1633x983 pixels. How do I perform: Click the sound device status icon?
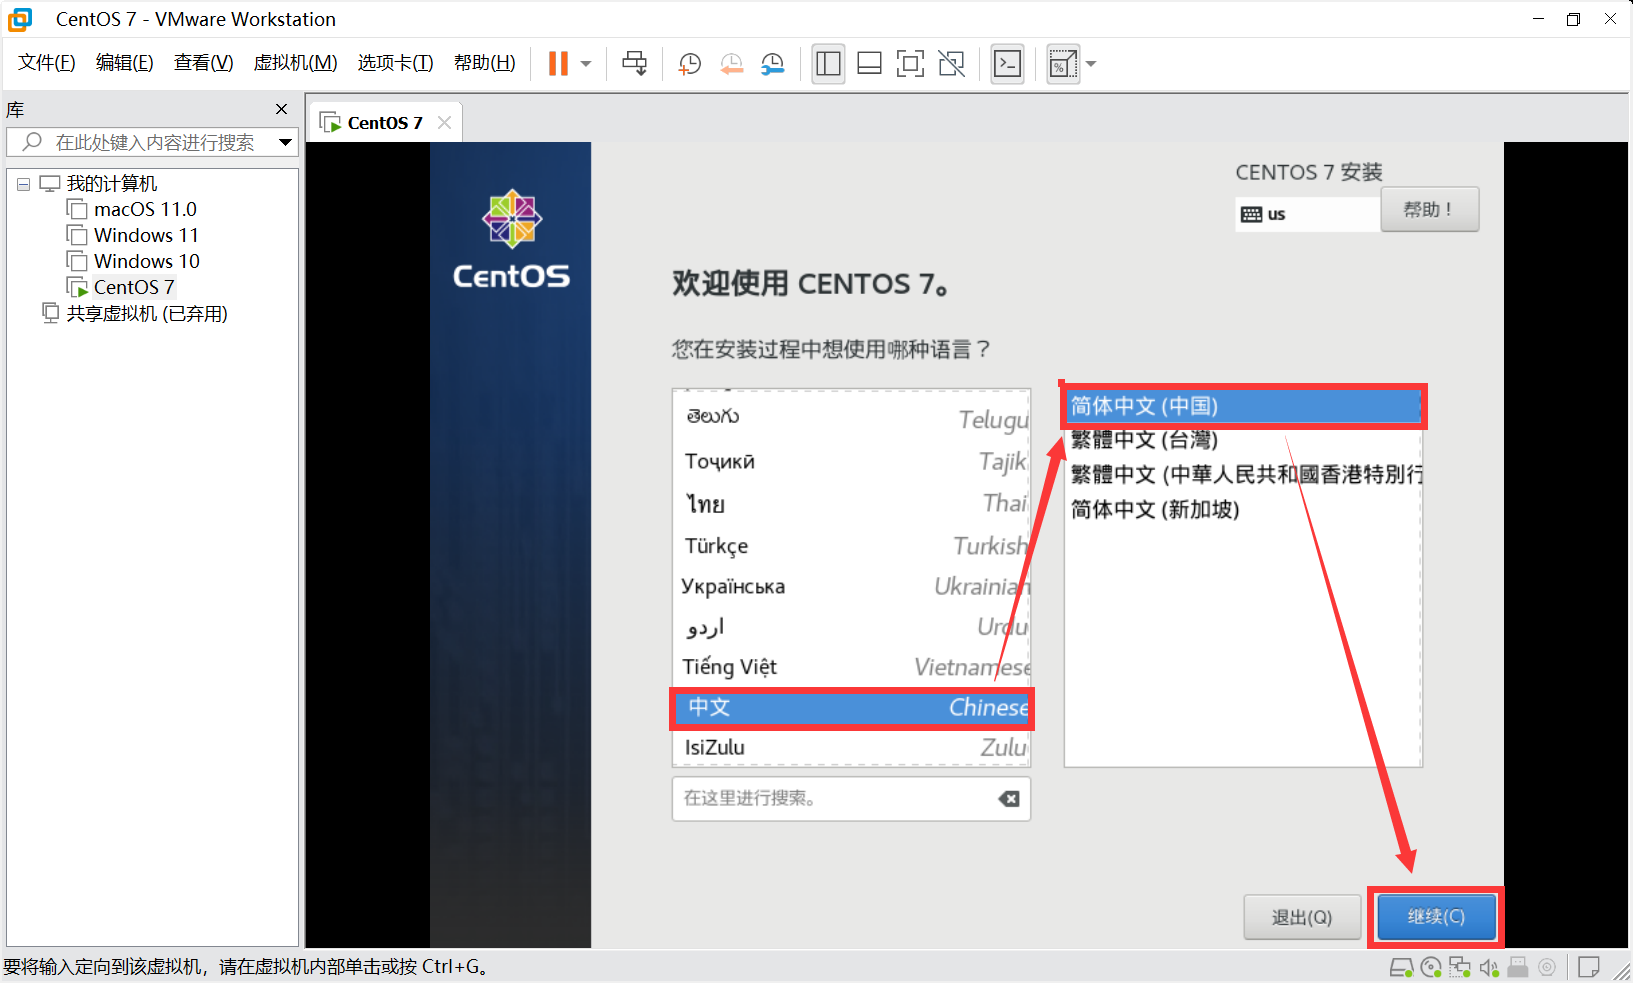coord(1489,966)
